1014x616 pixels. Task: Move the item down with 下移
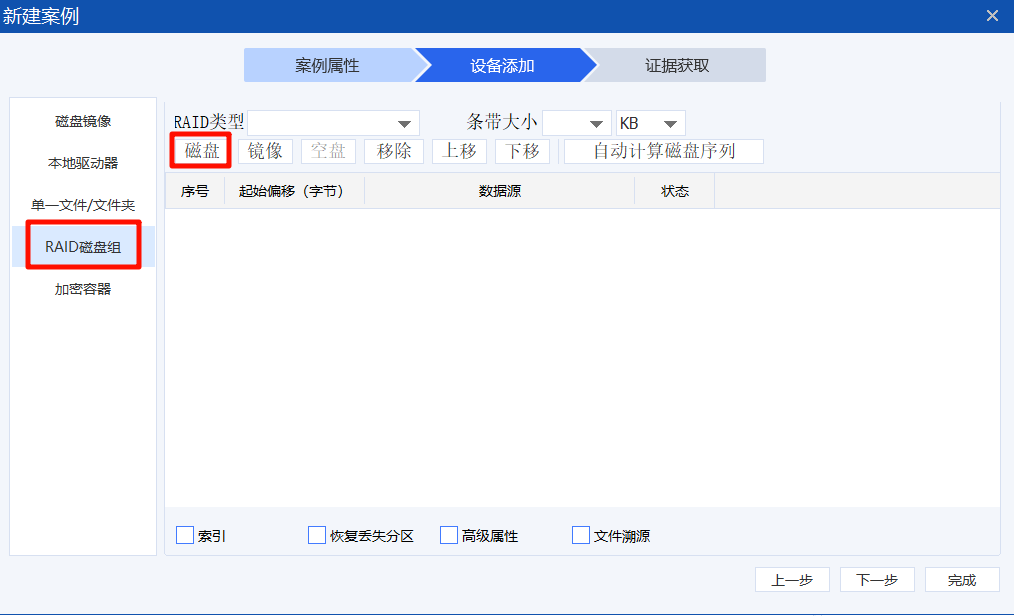point(522,151)
